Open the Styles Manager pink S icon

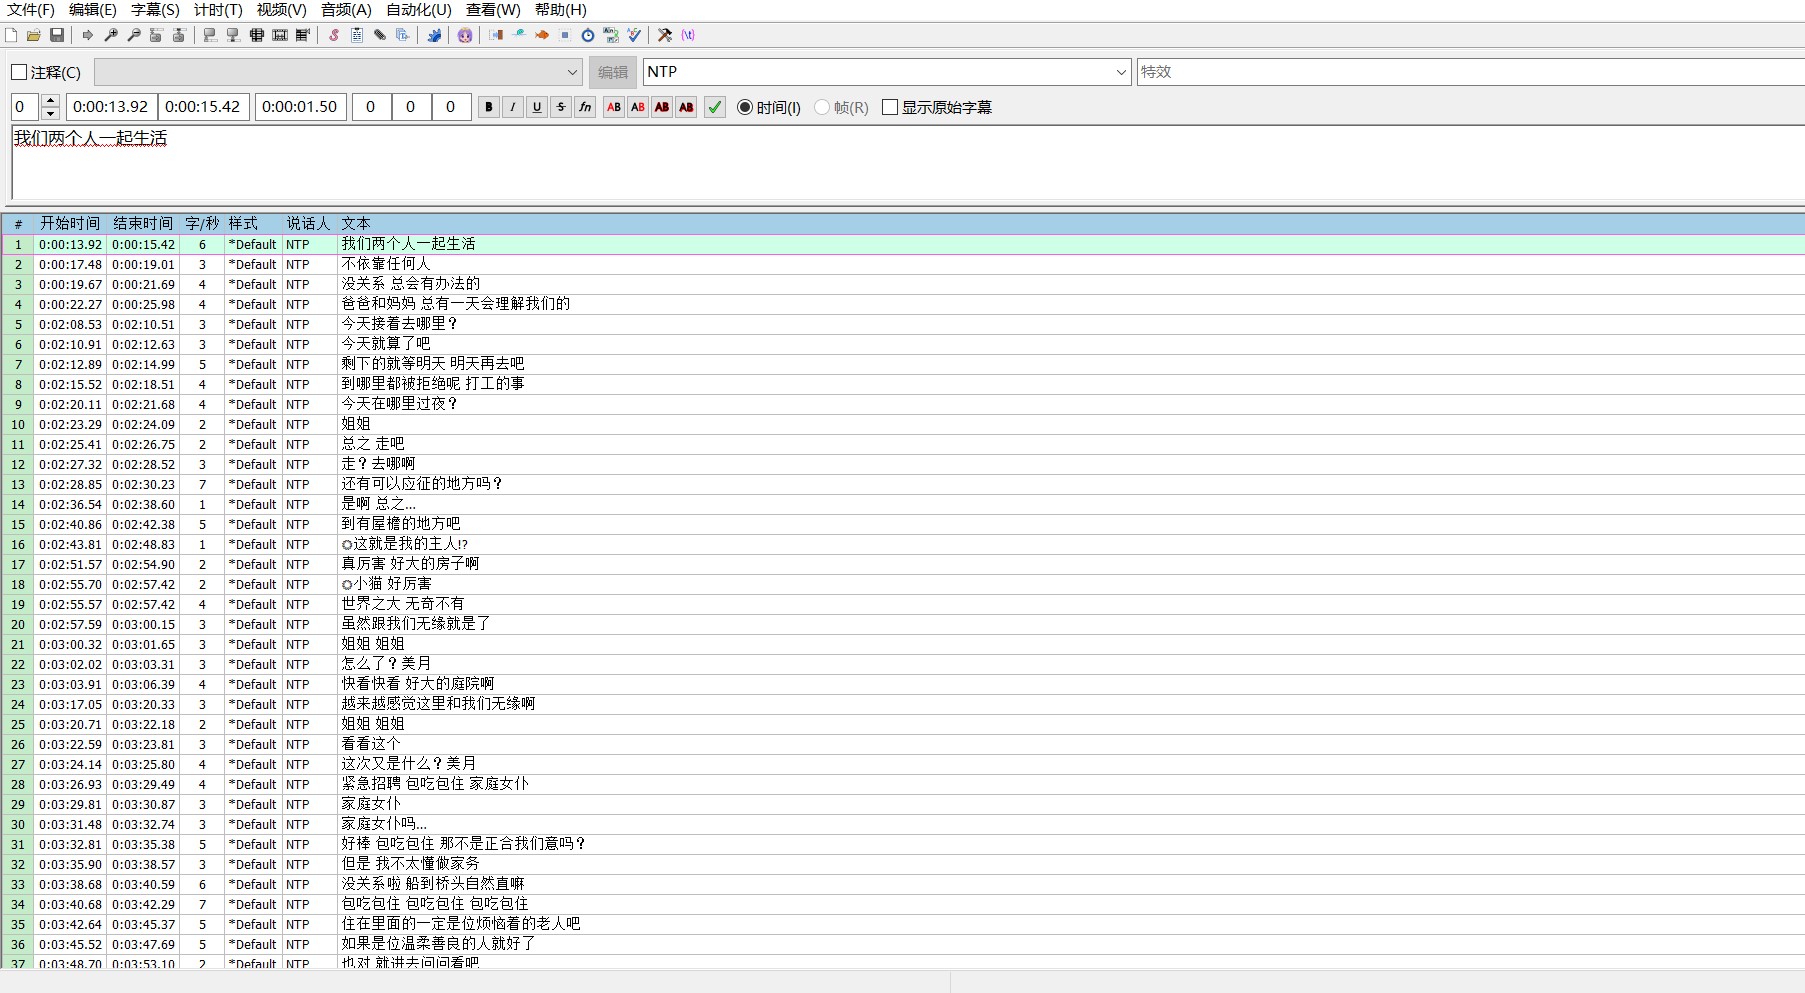click(334, 35)
